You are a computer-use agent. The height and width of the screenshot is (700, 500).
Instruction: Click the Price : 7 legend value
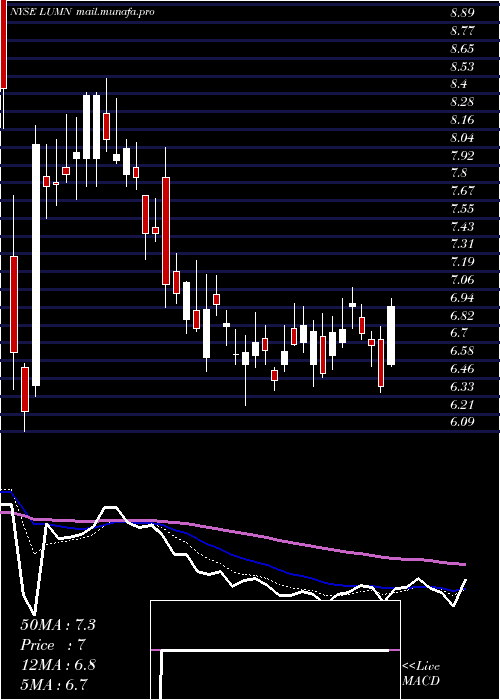coord(53,645)
